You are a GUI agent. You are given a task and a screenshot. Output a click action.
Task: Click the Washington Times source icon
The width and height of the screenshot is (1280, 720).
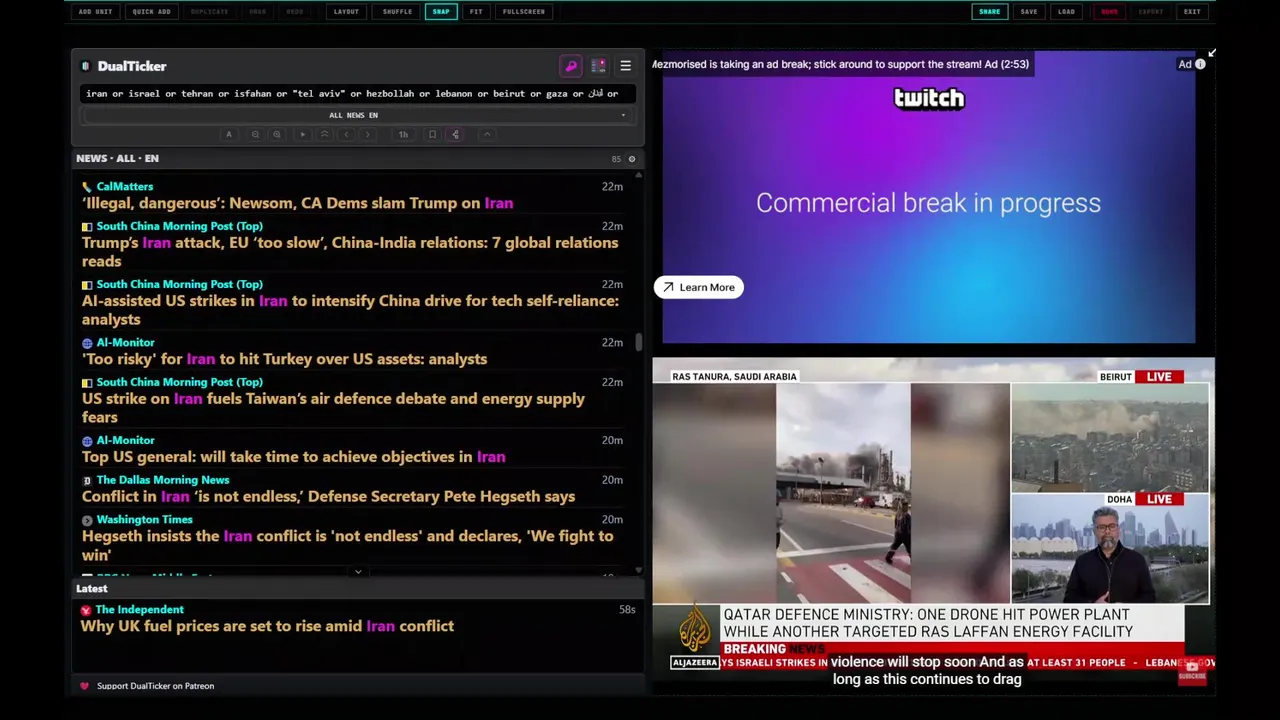point(87,520)
